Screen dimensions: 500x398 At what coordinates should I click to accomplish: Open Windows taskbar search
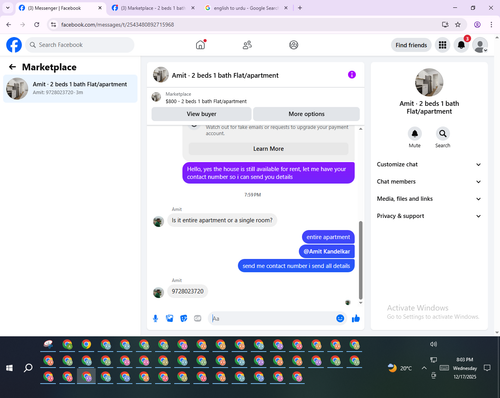click(28, 368)
